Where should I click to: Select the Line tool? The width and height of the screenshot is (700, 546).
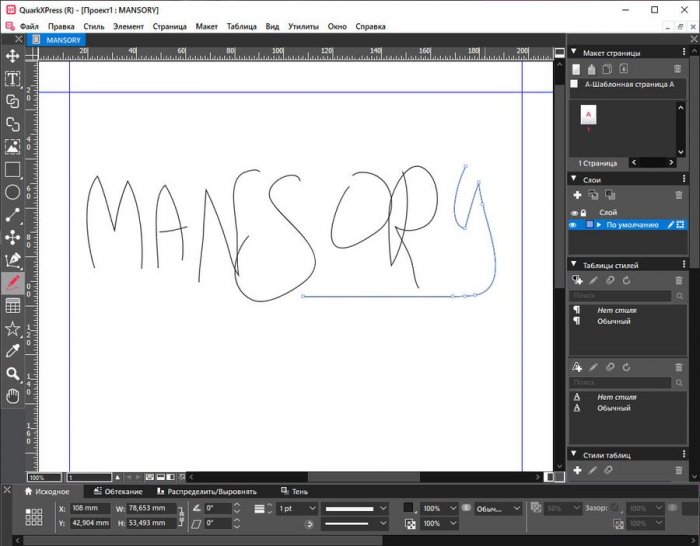(13, 215)
